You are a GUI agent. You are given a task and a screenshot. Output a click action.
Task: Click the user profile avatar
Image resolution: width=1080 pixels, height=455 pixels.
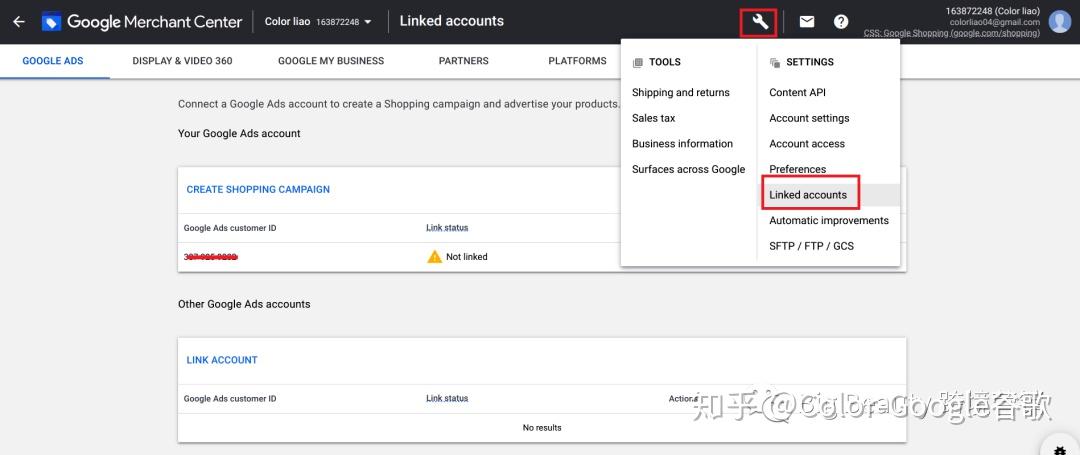pos(1059,21)
